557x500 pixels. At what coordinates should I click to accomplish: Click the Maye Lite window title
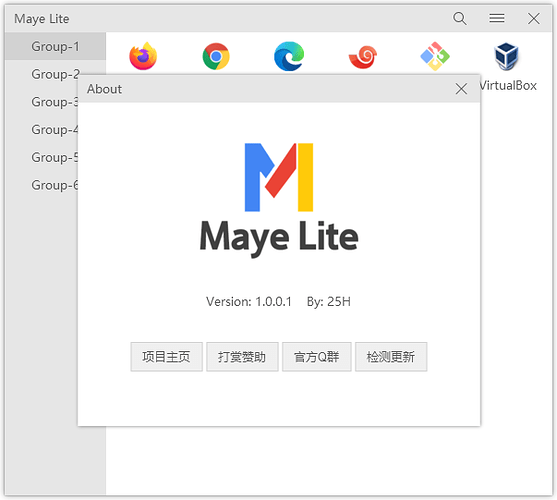click(x=42, y=19)
